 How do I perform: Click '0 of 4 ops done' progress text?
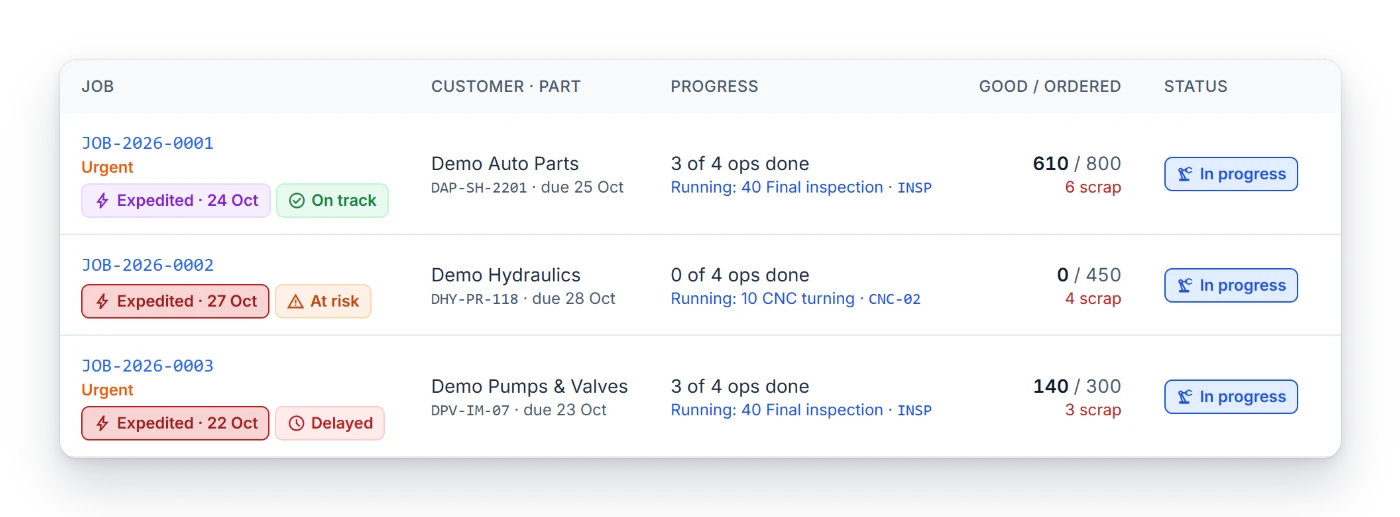point(740,275)
